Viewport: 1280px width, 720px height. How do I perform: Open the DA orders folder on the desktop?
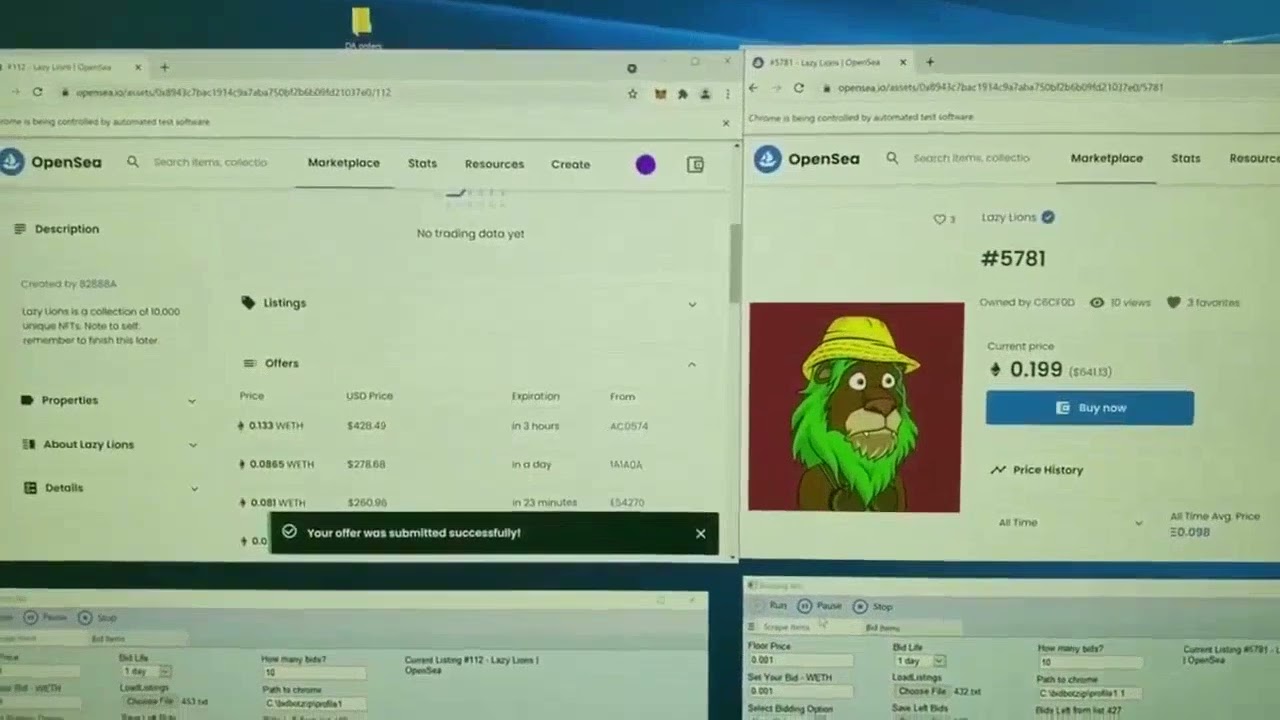362,27
